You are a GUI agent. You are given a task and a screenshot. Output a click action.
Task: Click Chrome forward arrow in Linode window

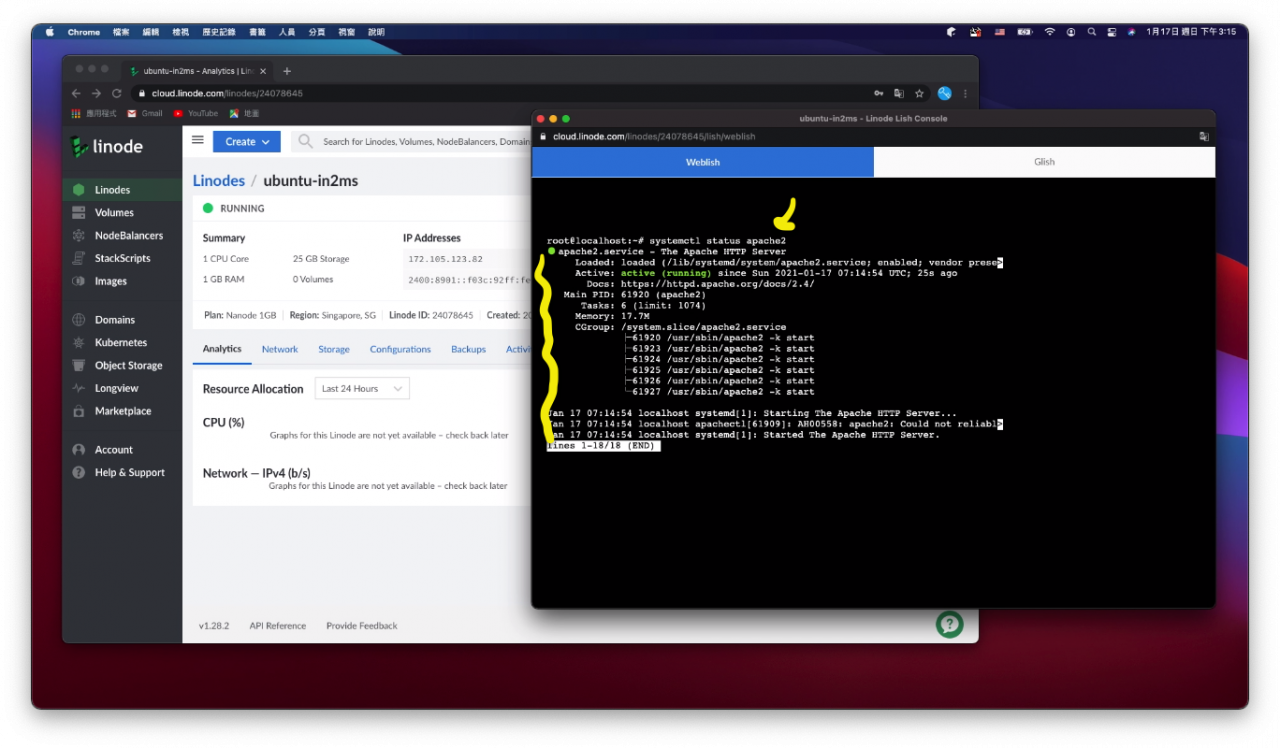coord(96,93)
